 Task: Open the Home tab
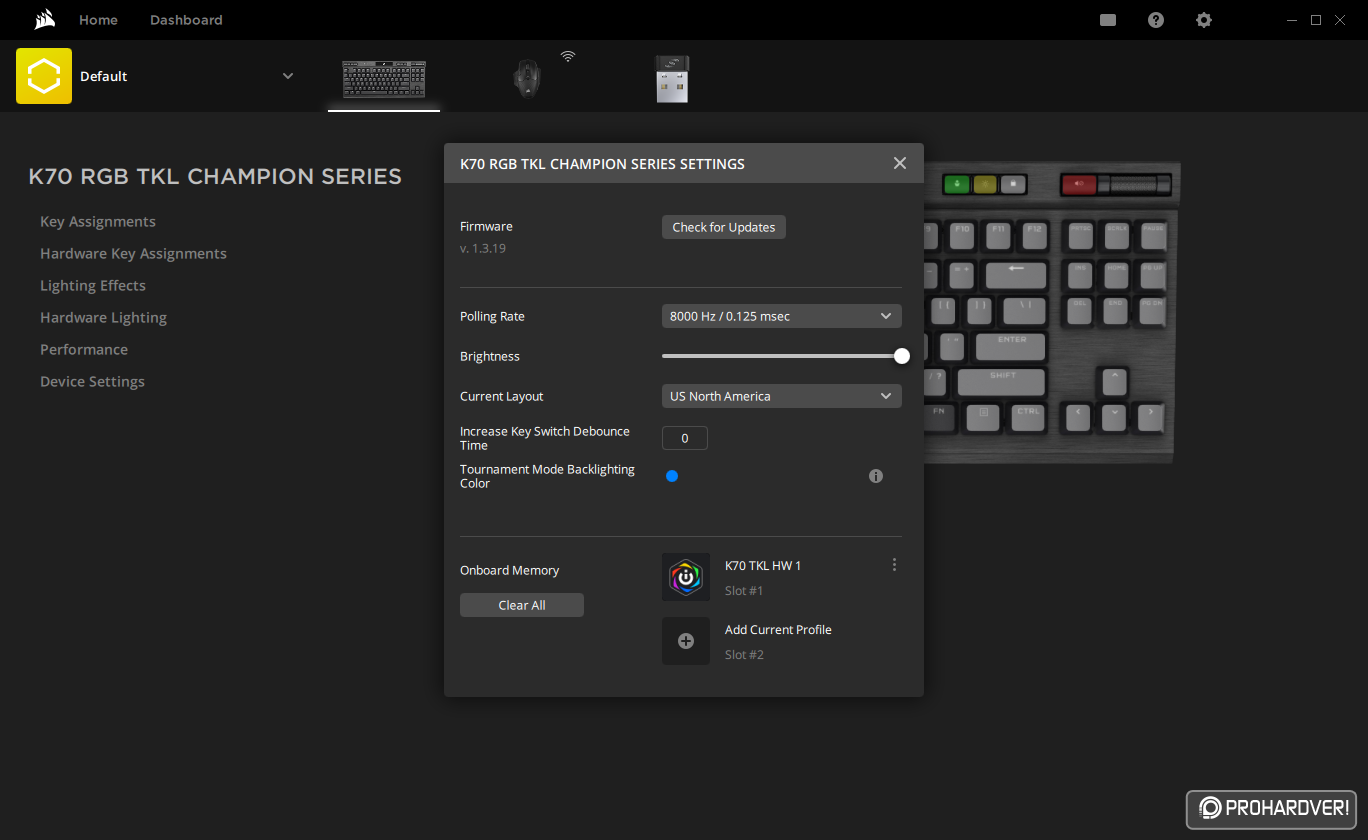(x=98, y=20)
